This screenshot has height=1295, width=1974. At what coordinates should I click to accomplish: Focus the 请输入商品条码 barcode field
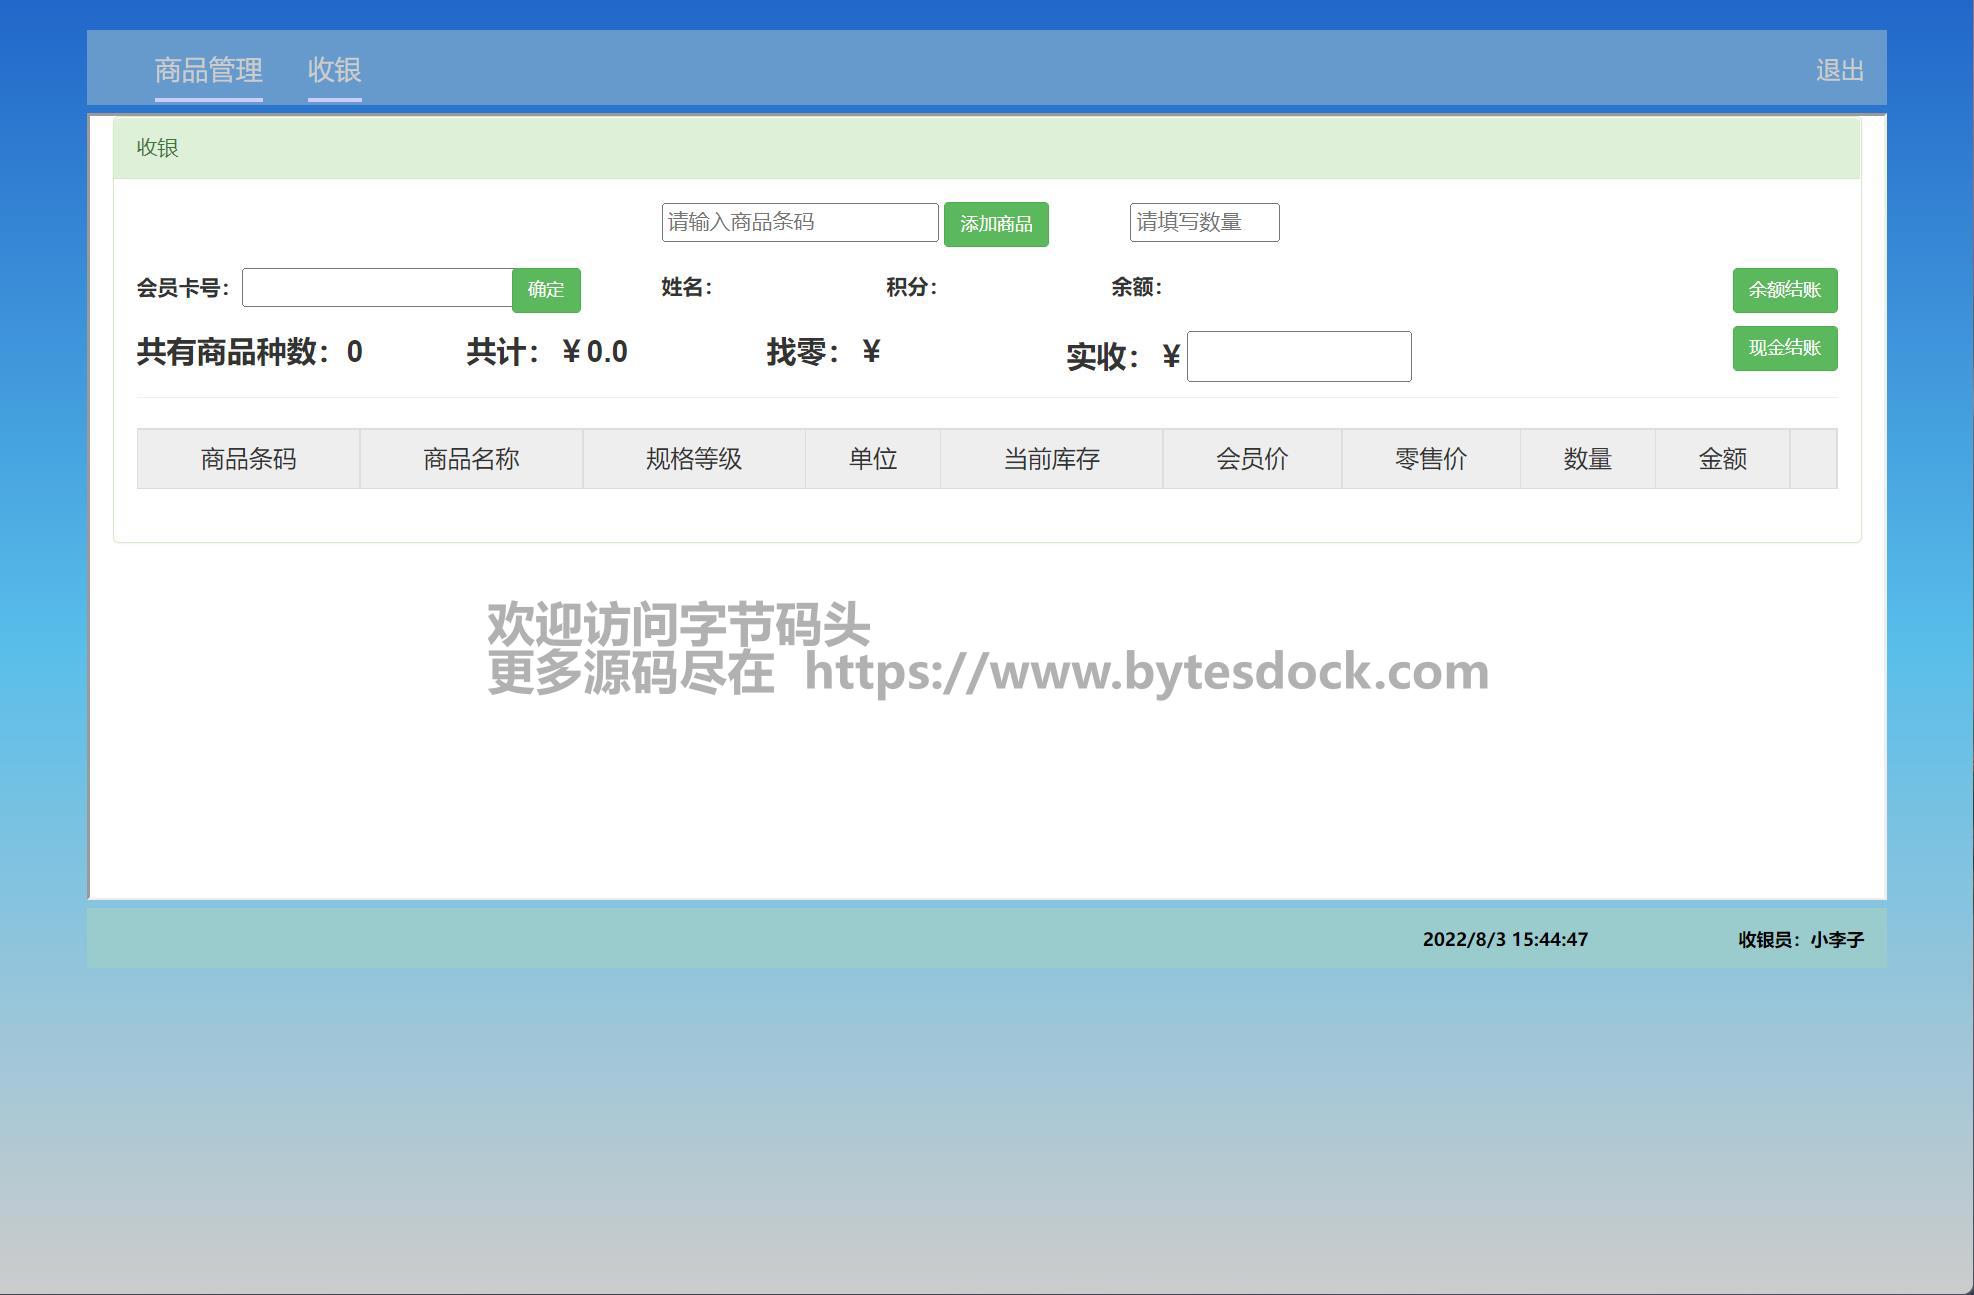point(799,222)
